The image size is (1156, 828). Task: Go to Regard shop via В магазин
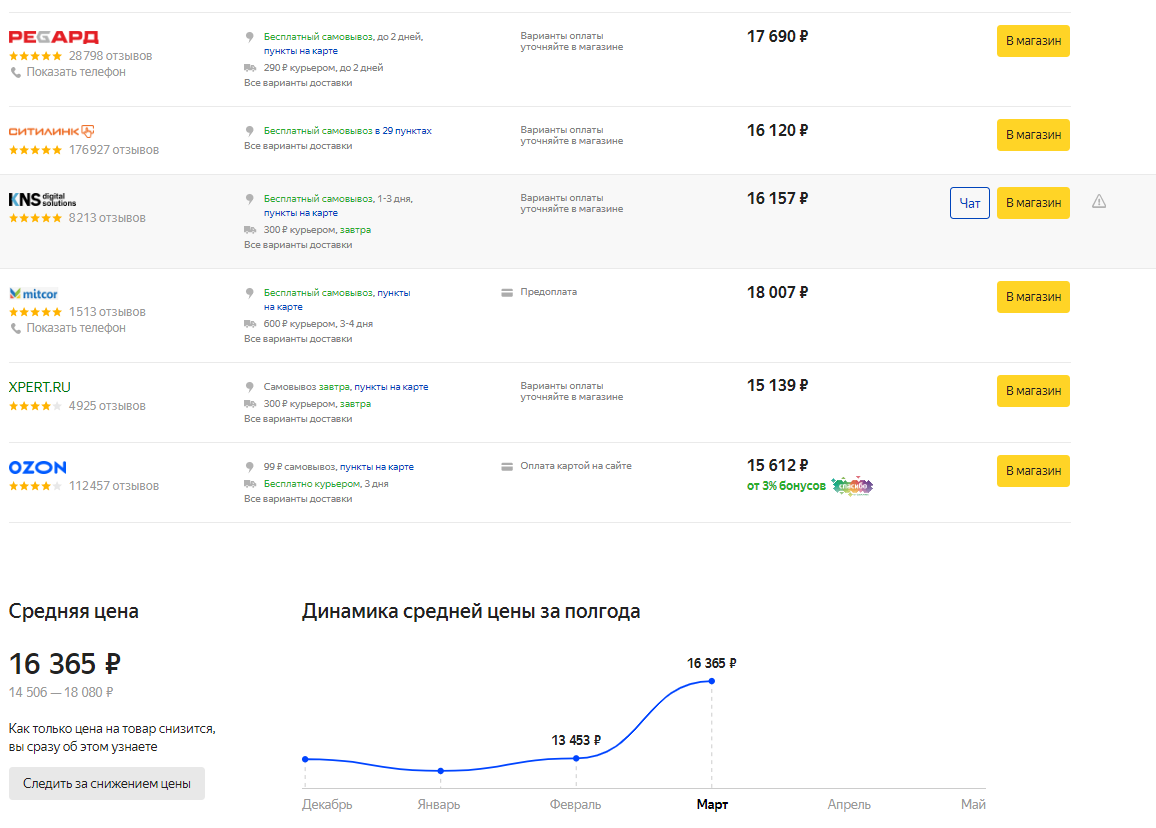pos(1033,41)
